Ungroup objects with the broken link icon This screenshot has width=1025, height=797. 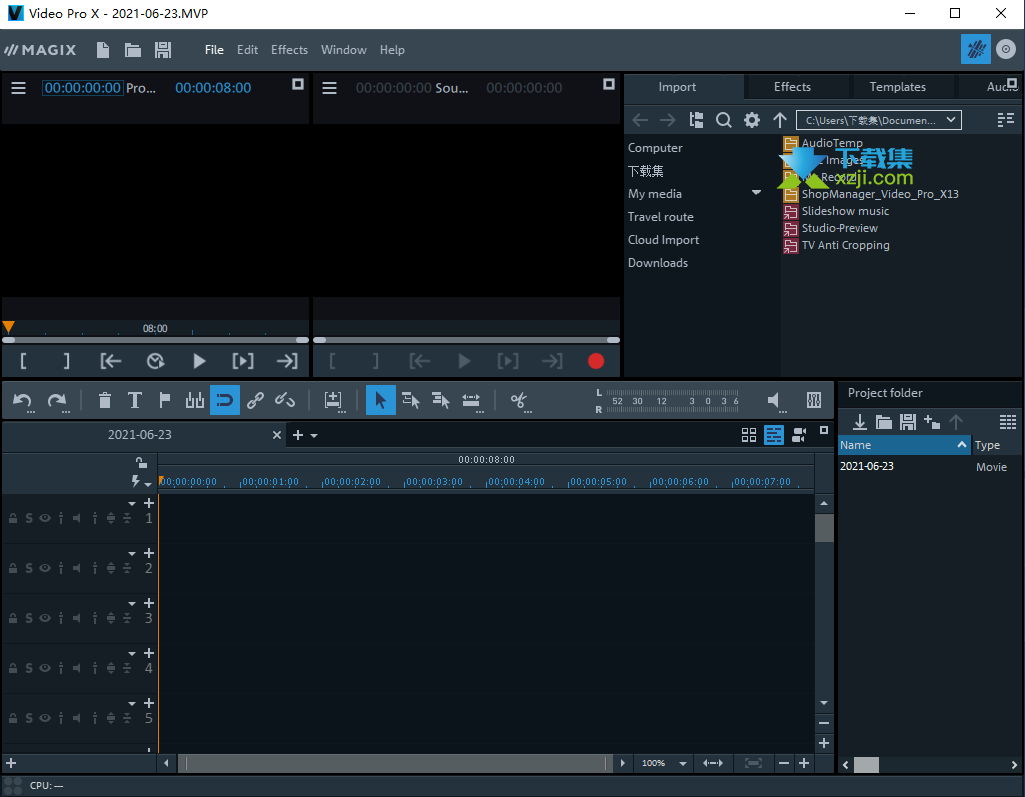(285, 400)
